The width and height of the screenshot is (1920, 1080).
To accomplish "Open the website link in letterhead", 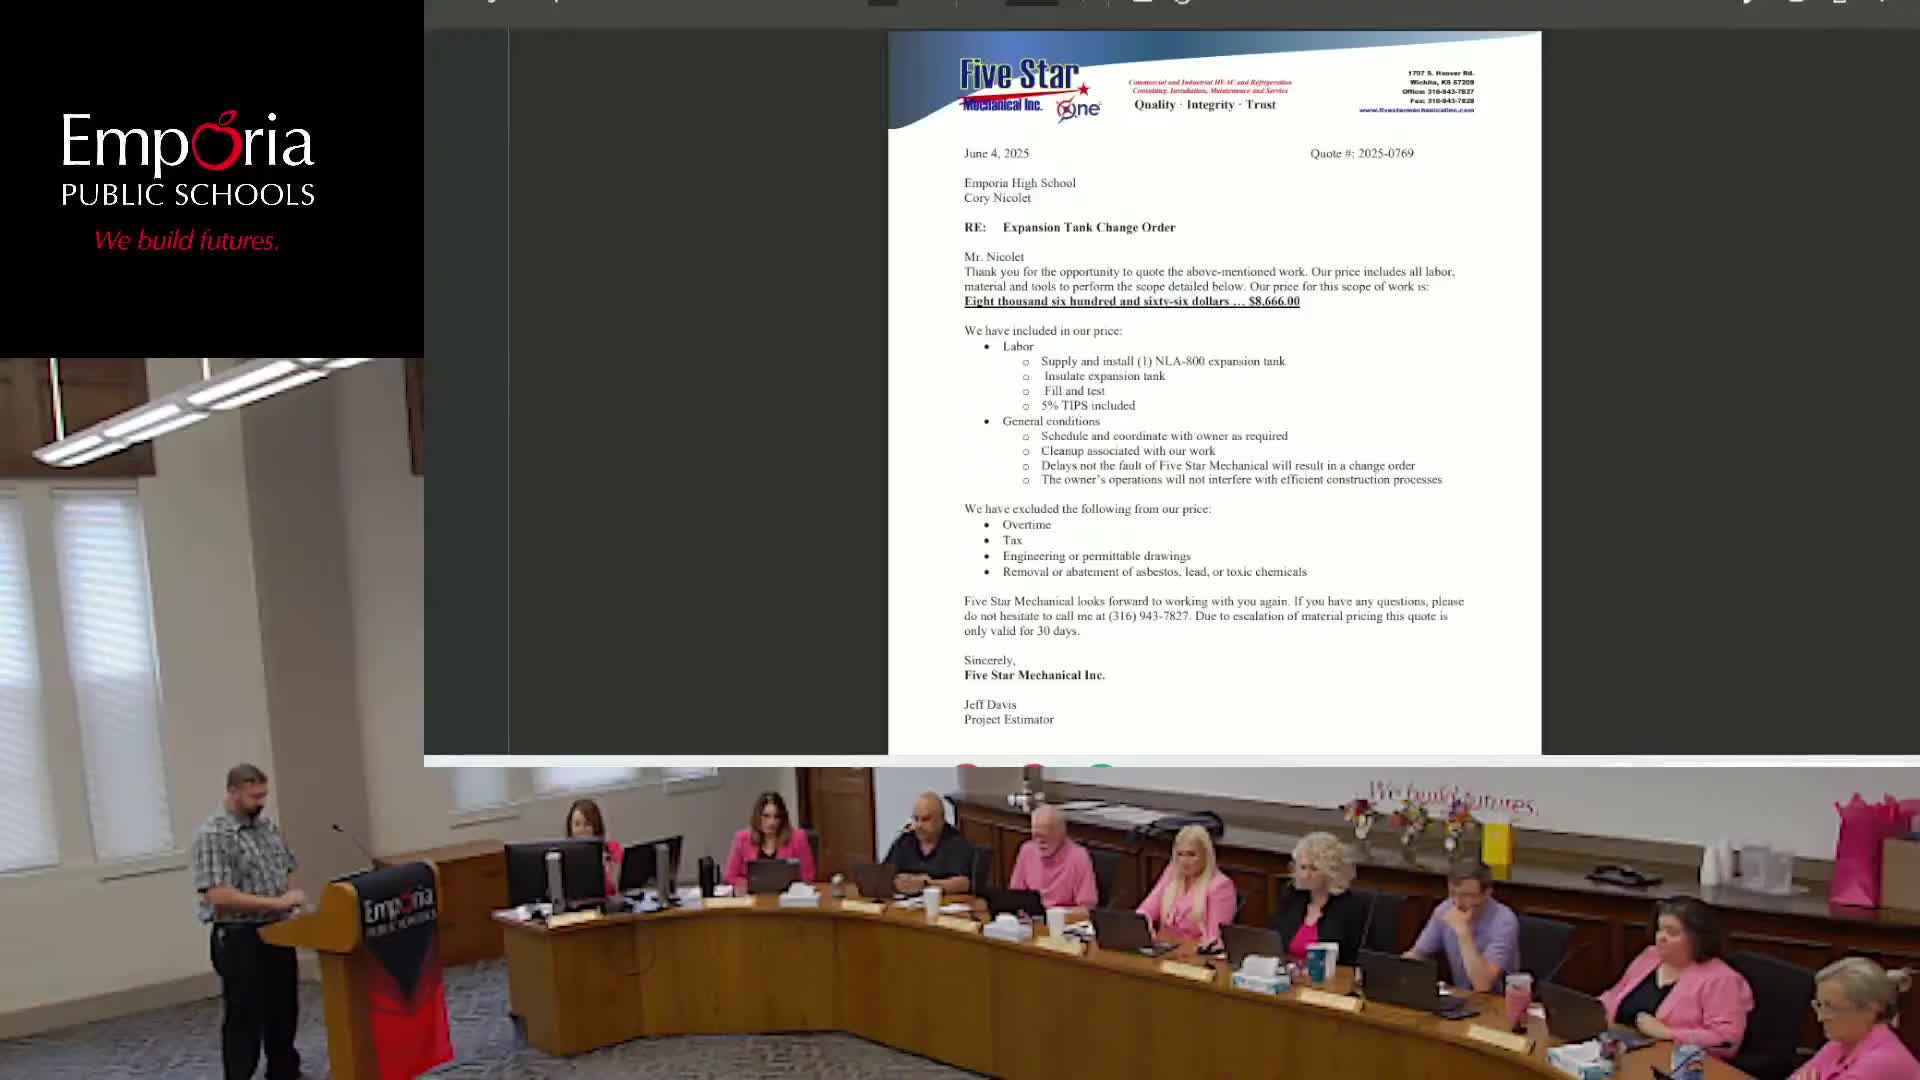I will [1416, 110].
